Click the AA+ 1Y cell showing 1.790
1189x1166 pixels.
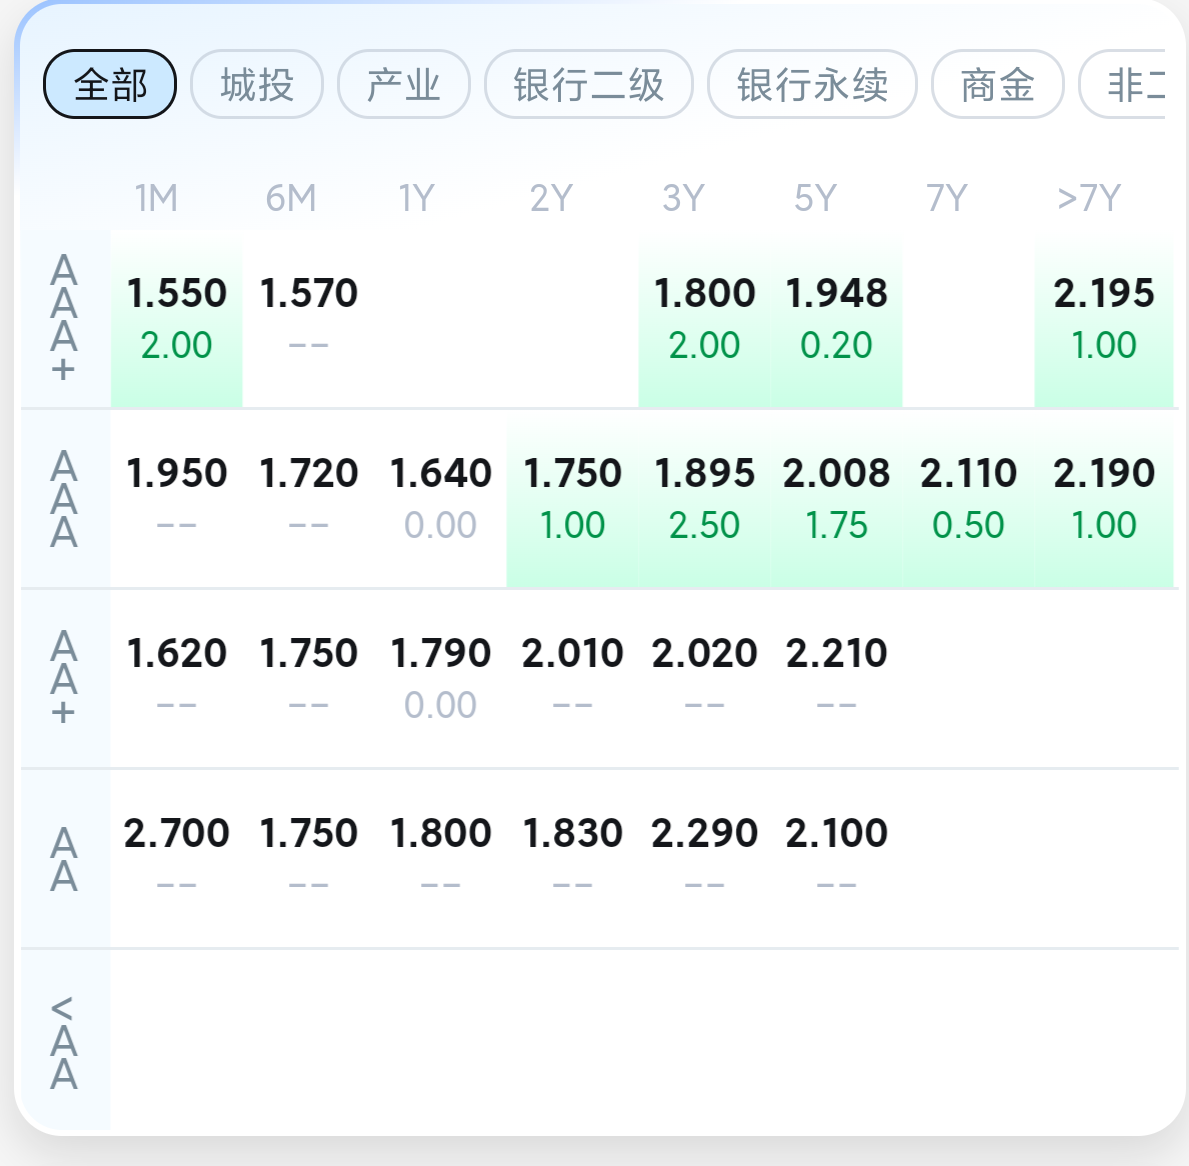pyautogui.click(x=441, y=679)
